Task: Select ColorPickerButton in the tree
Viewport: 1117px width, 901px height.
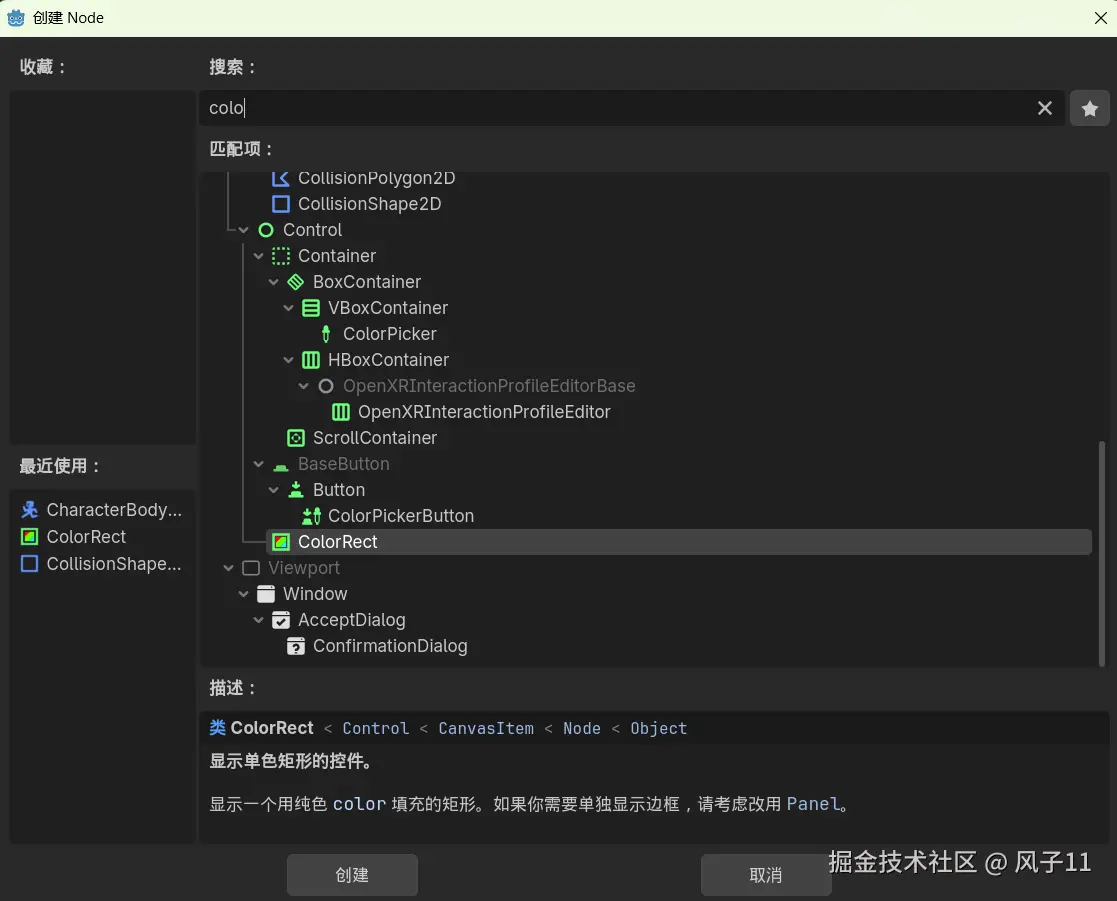Action: pos(400,516)
